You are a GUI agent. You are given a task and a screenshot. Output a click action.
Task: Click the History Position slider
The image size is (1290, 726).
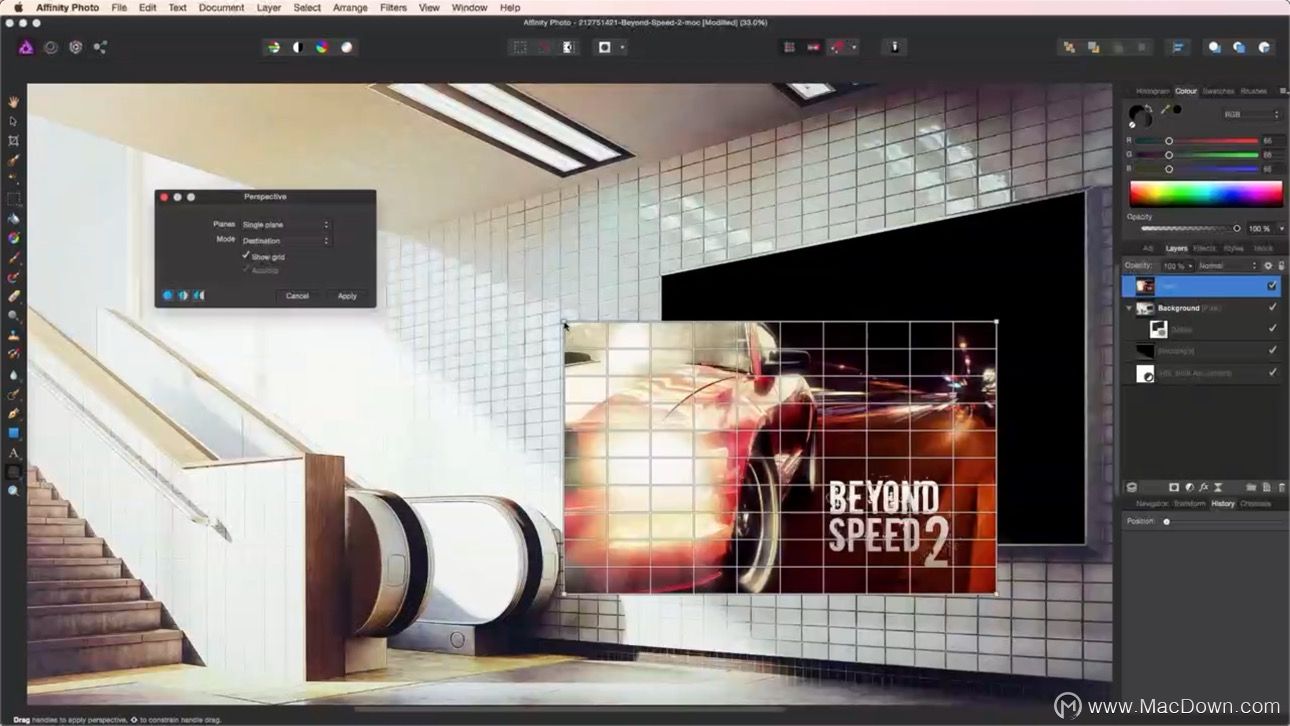pos(1222,521)
